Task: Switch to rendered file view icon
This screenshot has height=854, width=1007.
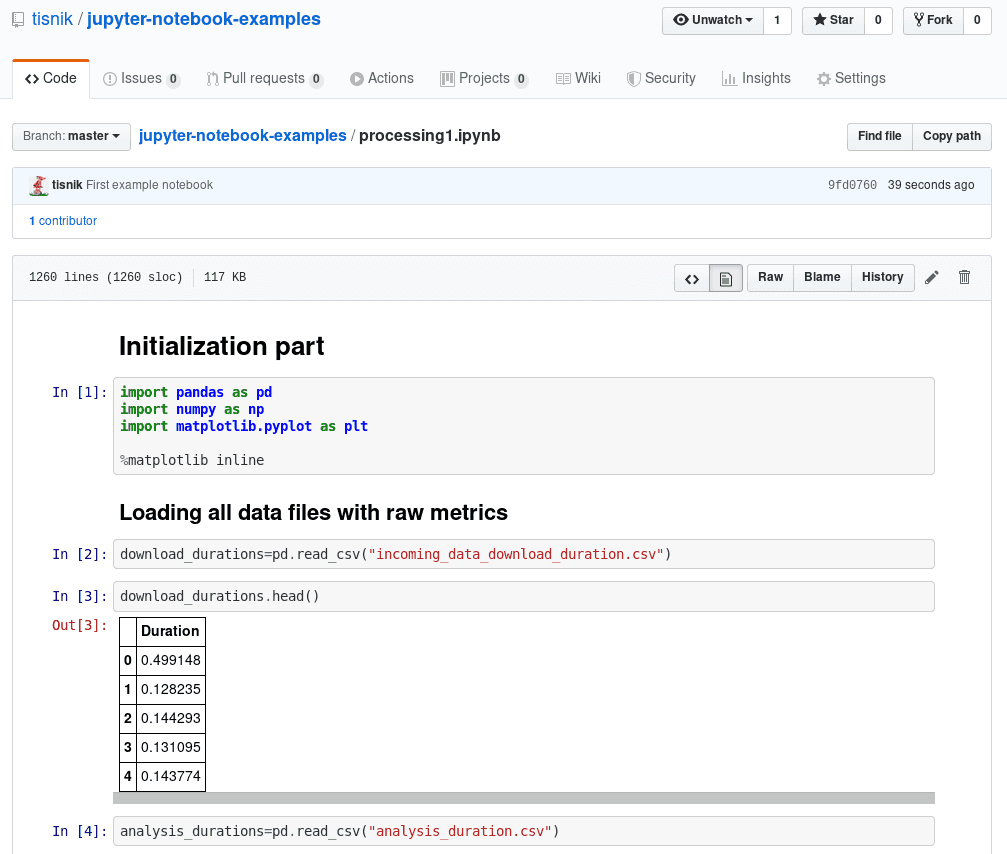Action: pos(725,279)
